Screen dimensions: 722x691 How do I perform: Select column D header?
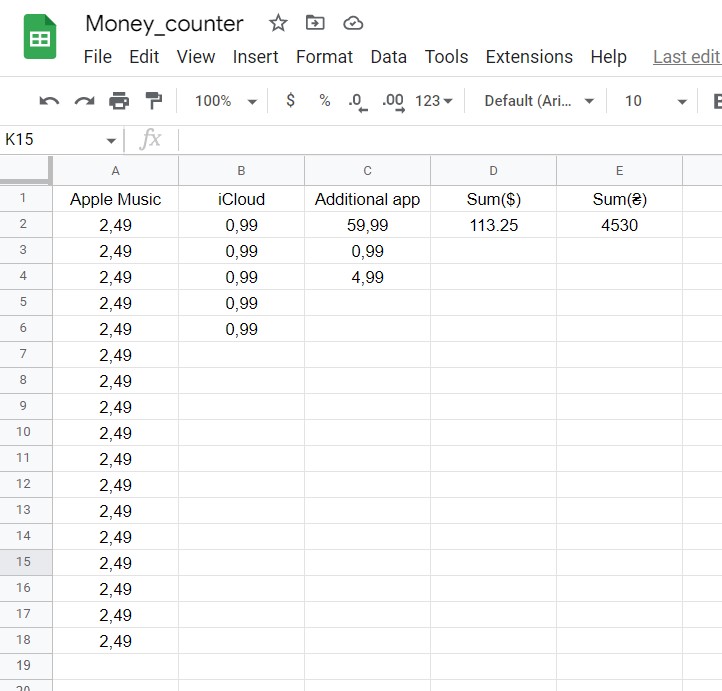click(x=494, y=171)
